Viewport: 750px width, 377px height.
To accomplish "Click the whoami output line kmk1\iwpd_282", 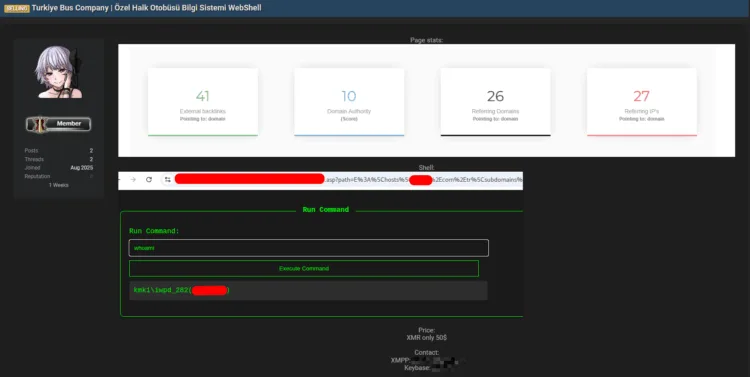I will tap(182, 290).
